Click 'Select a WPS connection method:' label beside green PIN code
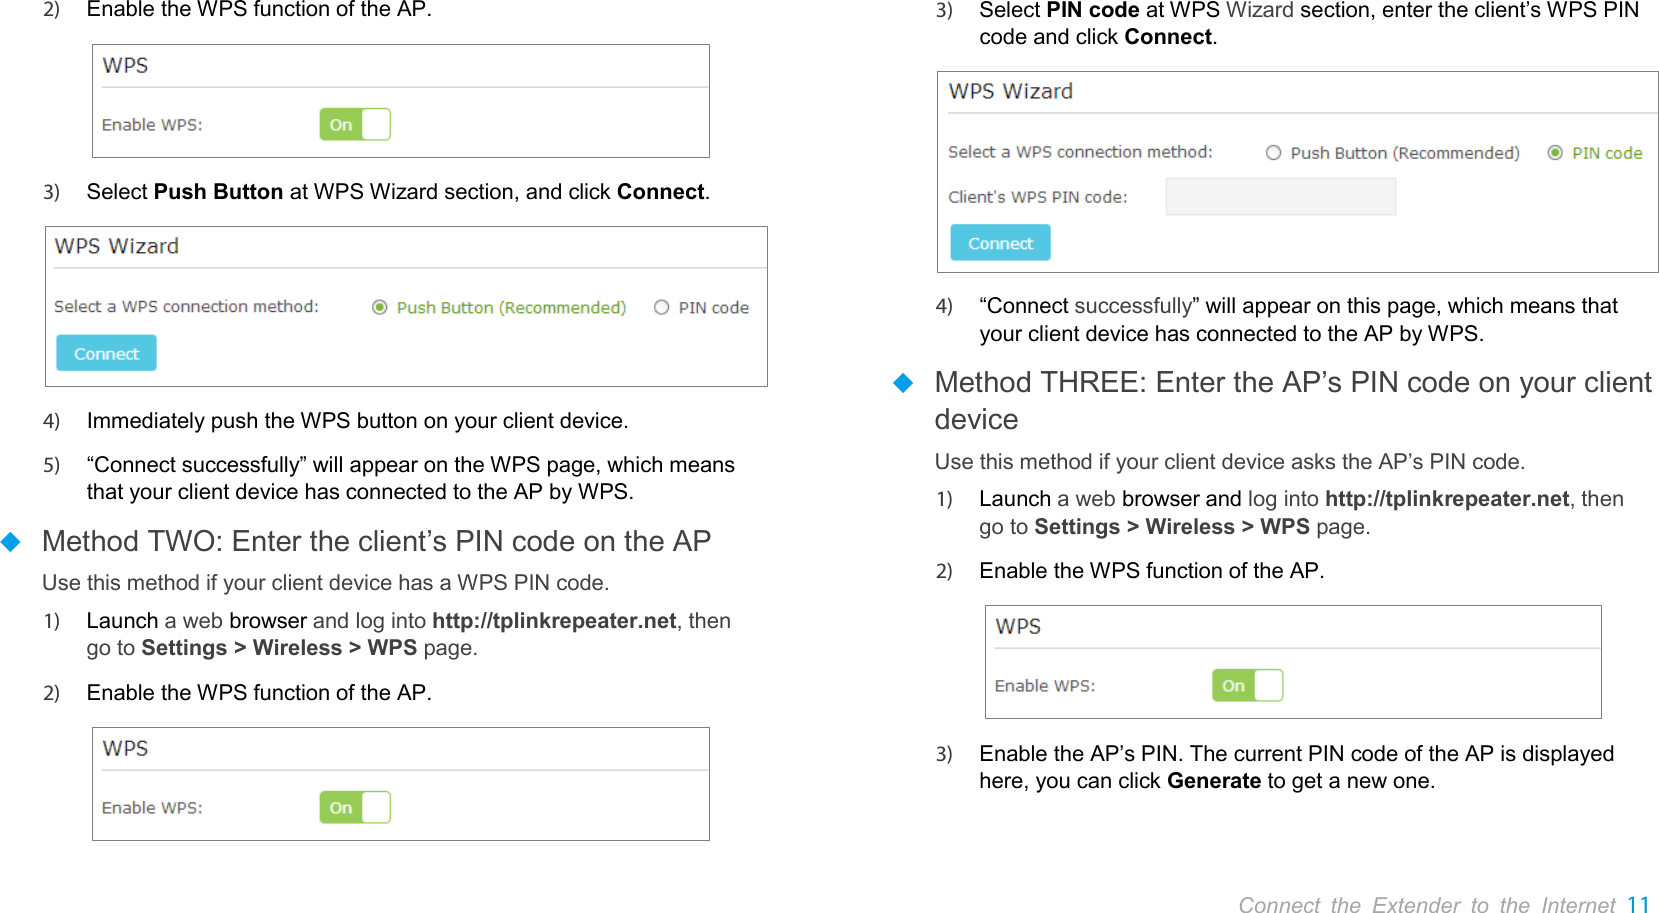 coord(1080,152)
